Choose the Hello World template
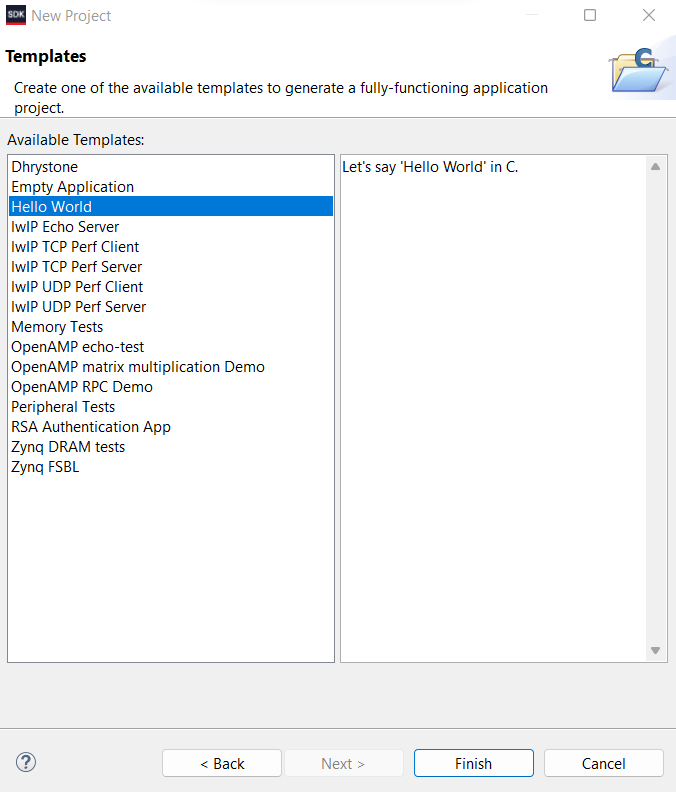 coord(51,207)
